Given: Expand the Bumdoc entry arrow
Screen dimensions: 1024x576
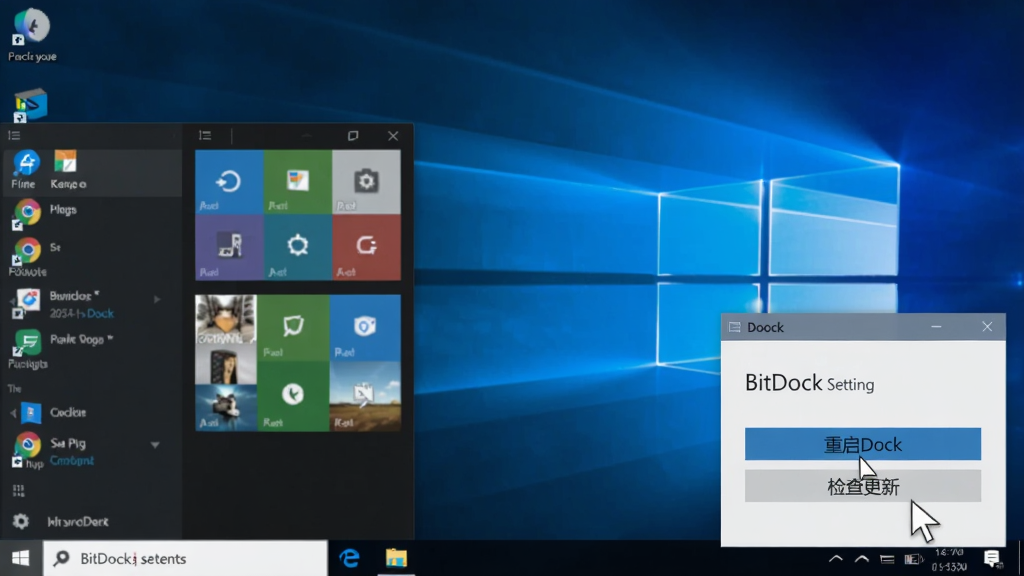Looking at the screenshot, I should (157, 299).
